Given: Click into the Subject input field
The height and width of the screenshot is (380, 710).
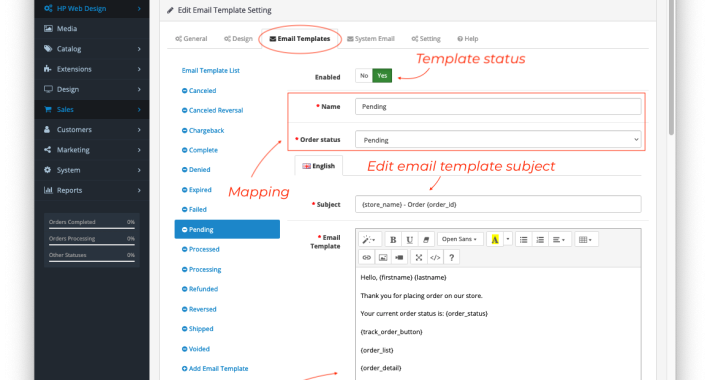Looking at the screenshot, I should click(x=498, y=204).
